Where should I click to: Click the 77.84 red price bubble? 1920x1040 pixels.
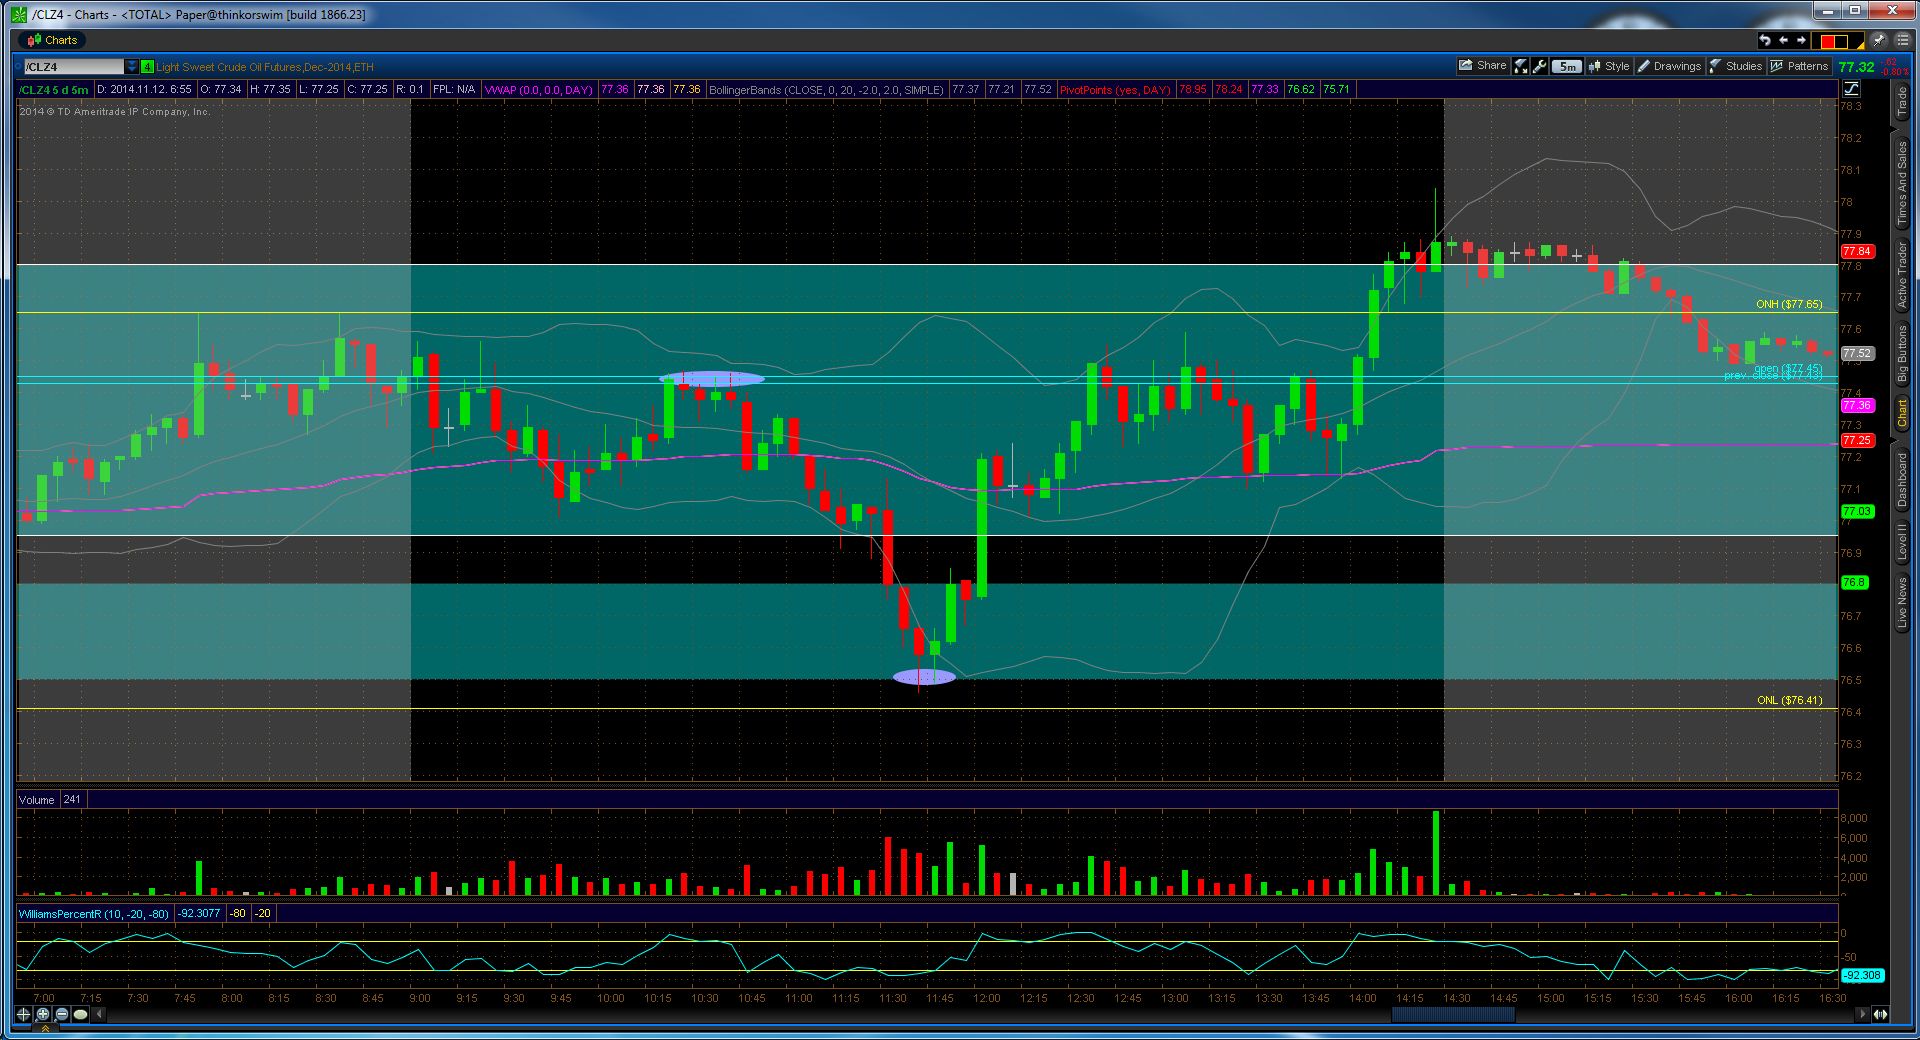click(x=1857, y=251)
